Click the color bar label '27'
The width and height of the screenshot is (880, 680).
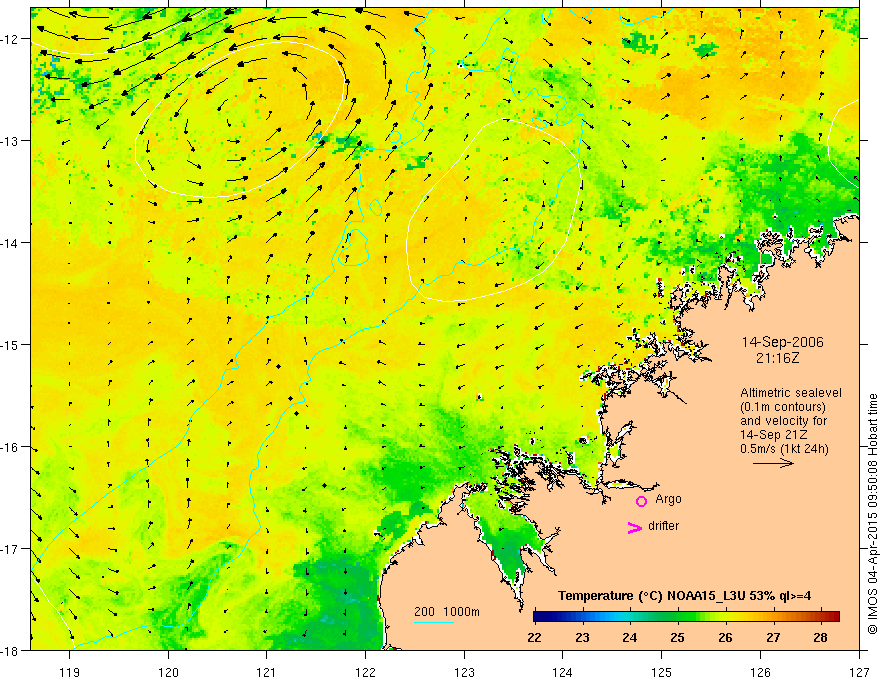773,638
